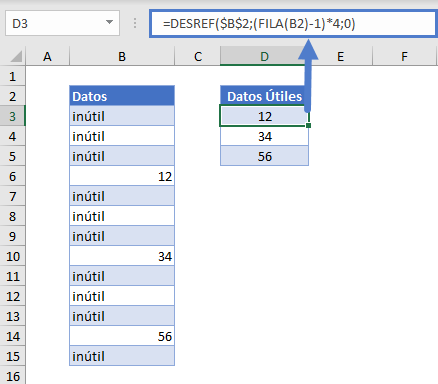Click the 'Datos Útiles' header cell
Viewport: 438px width, 384px height.
click(264, 96)
